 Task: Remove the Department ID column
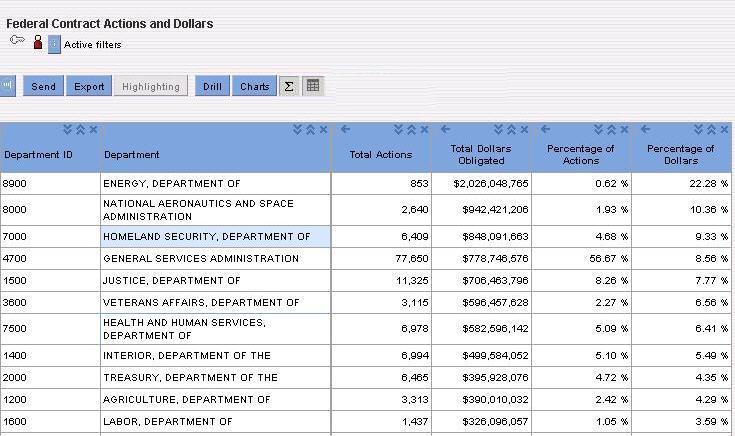click(x=93, y=129)
